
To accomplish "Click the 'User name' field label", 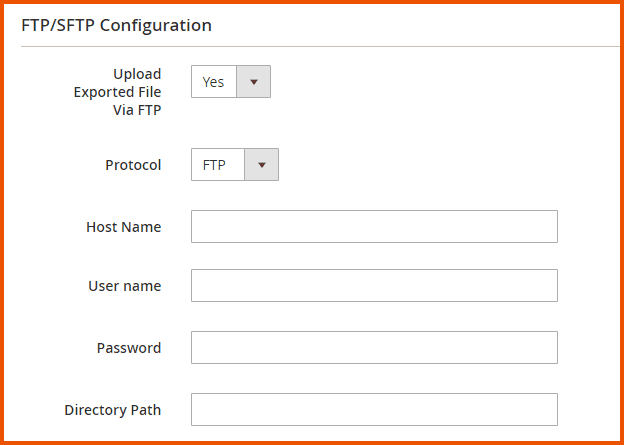I will tap(125, 286).
